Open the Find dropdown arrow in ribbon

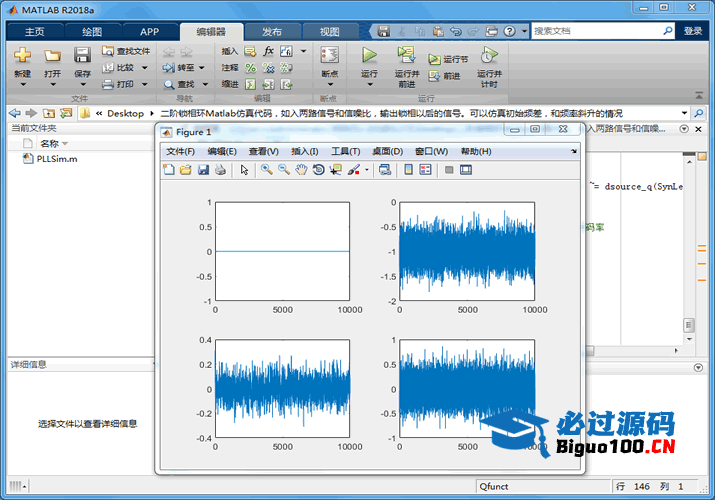tap(205, 84)
